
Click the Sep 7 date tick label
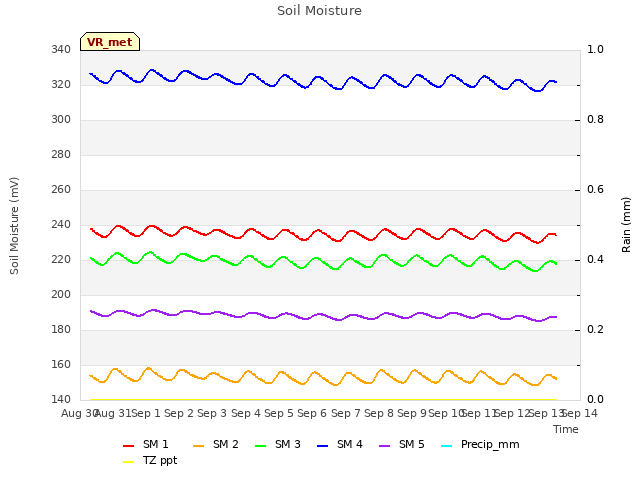pyautogui.click(x=345, y=413)
